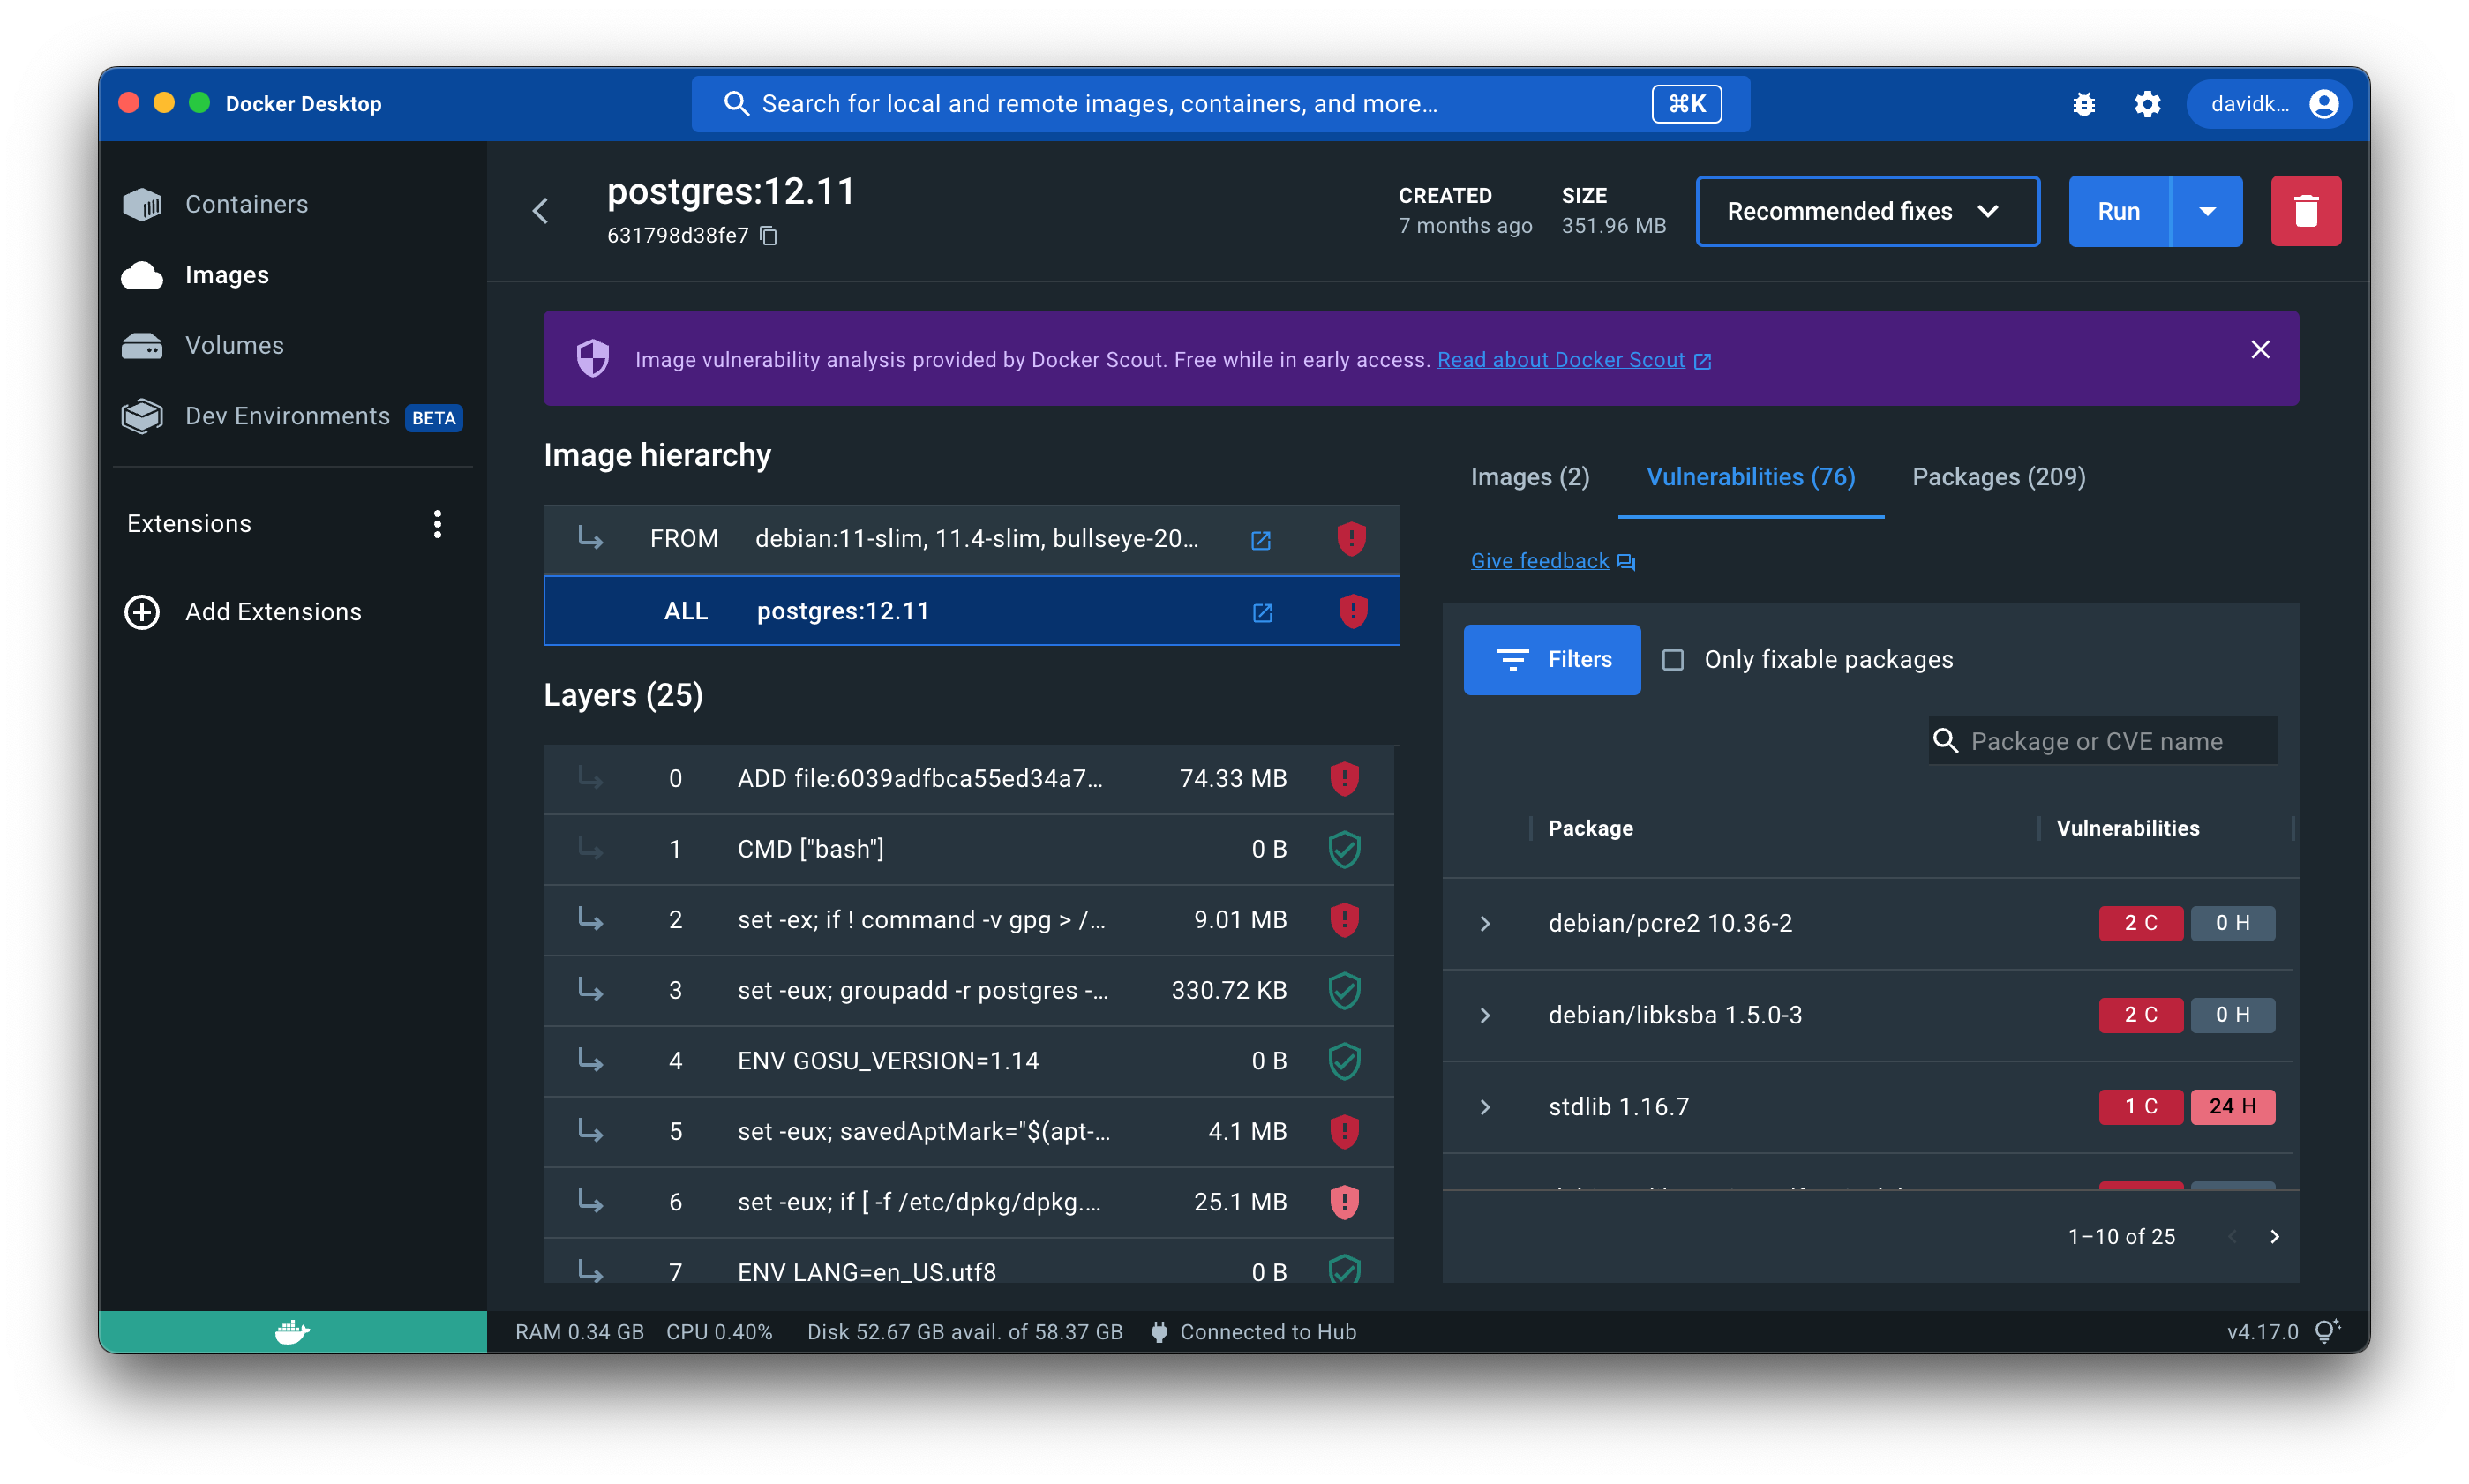Screen dimensions: 2469x1484
Task: Switch to the Images (2) tab
Action: point(1527,477)
